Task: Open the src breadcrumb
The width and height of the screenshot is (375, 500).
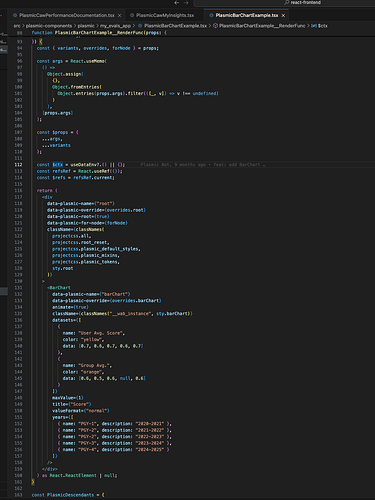Action: [17, 26]
